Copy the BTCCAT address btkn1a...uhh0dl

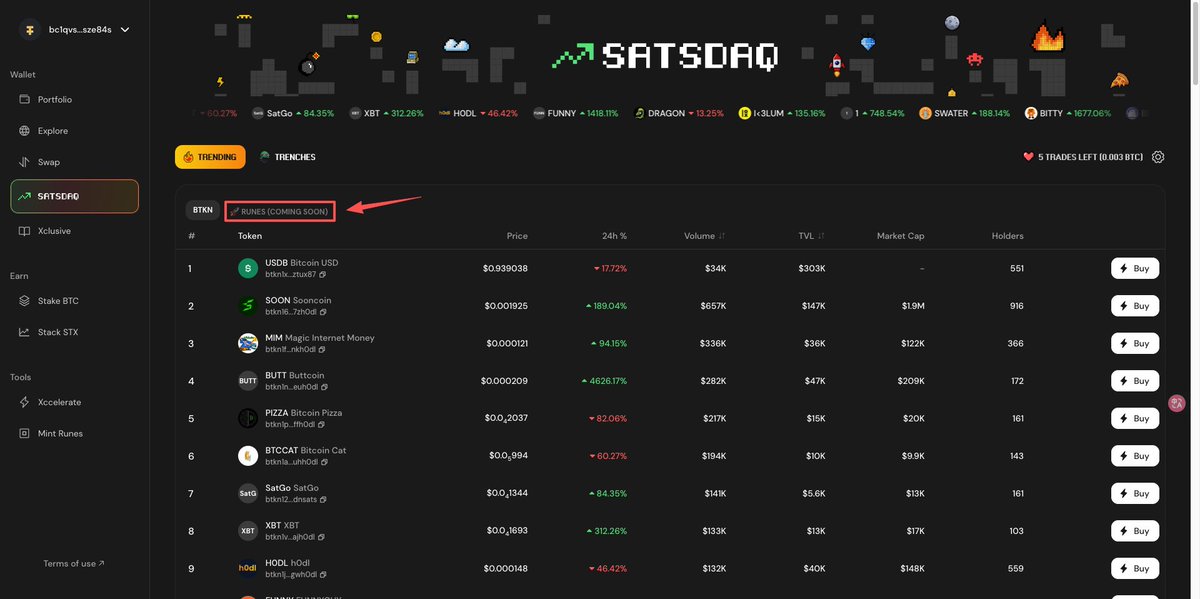pos(325,462)
